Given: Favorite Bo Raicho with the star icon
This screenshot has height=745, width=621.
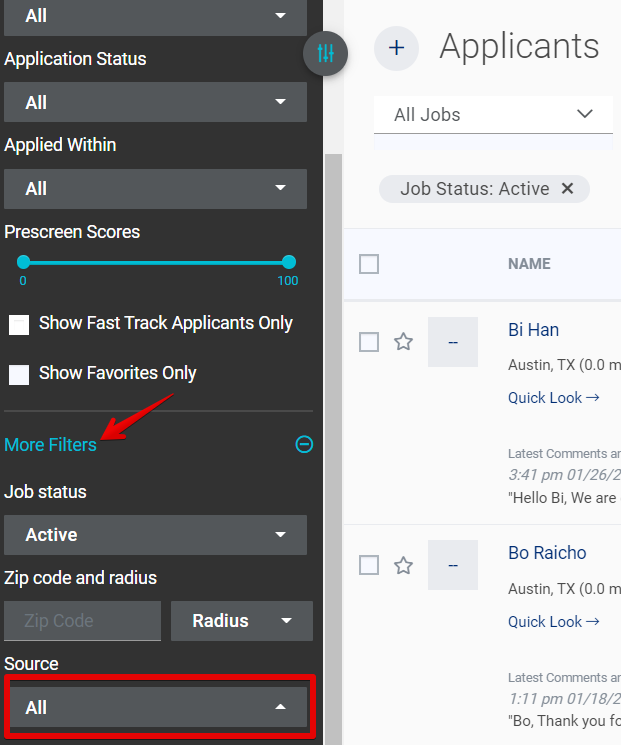Looking at the screenshot, I should click(403, 565).
